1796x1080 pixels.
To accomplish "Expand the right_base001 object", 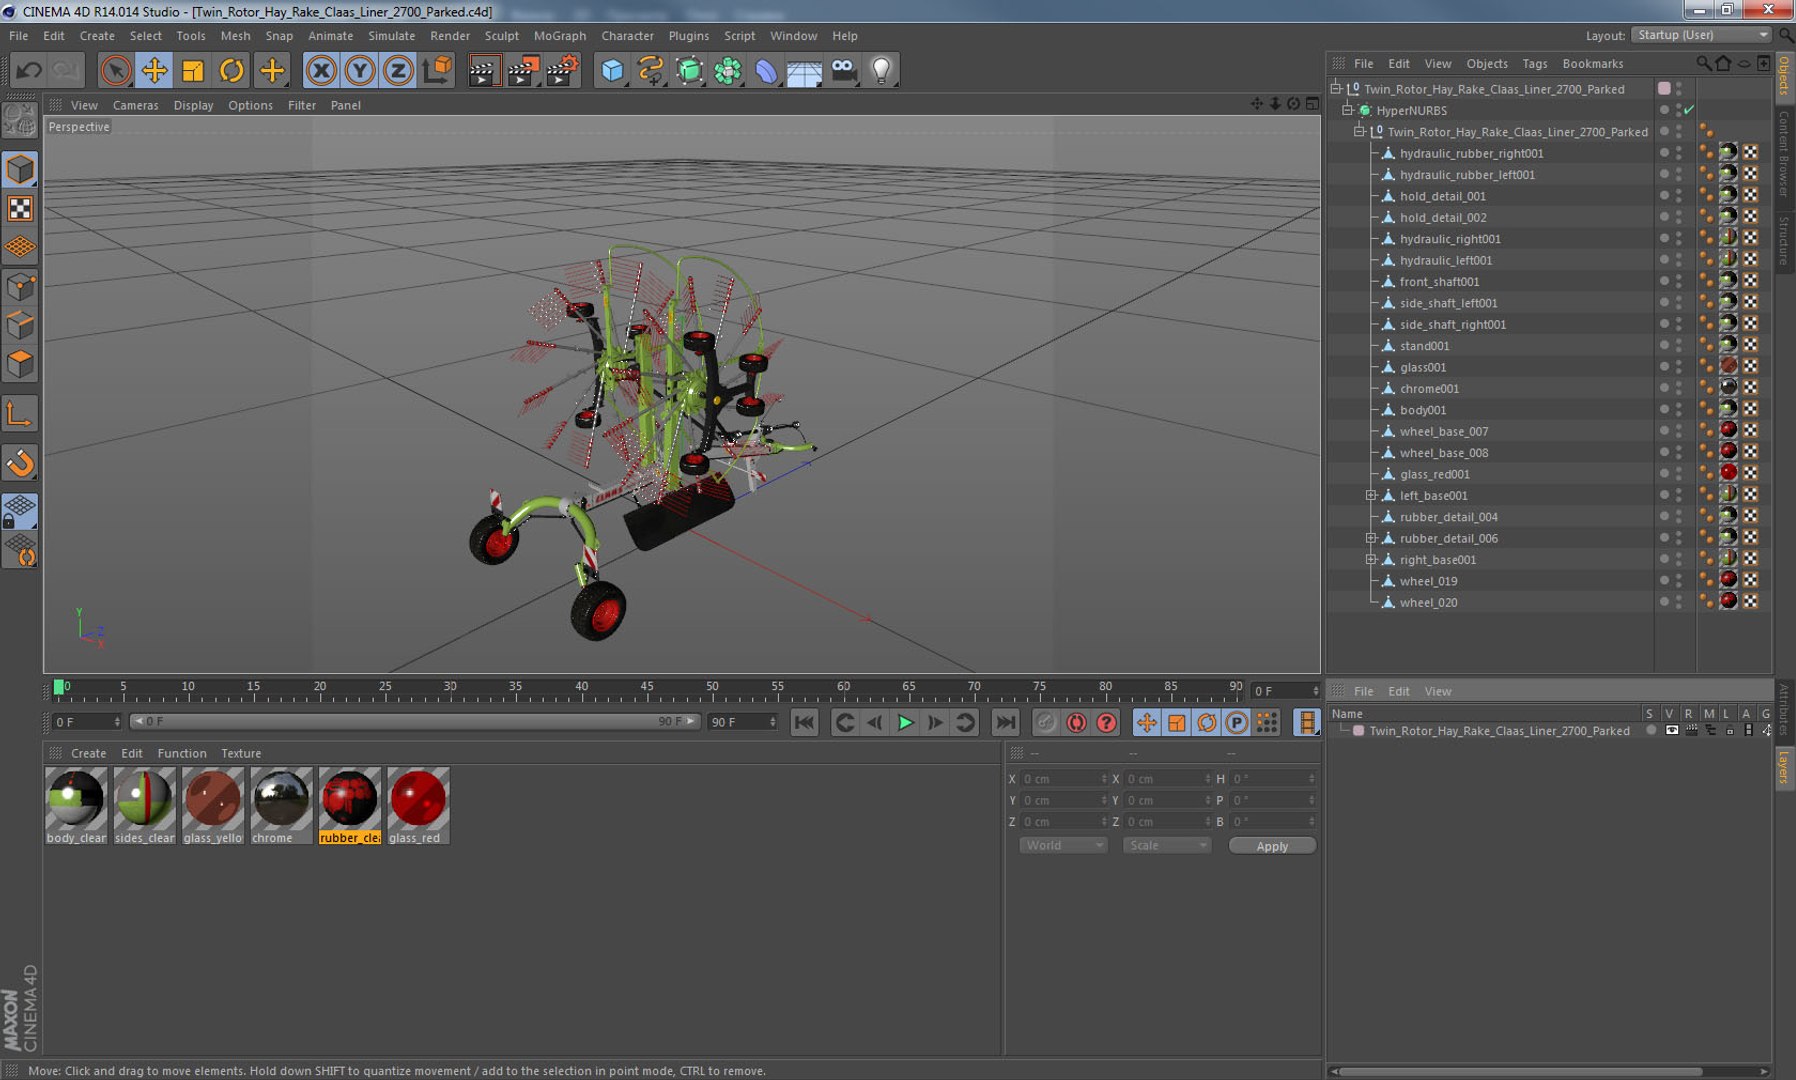I will pyautogui.click(x=1372, y=559).
